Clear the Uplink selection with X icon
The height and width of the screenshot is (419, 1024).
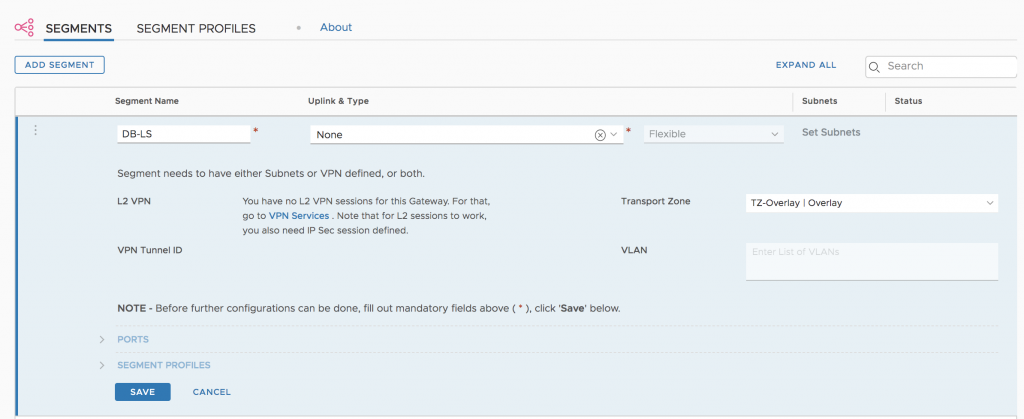(x=600, y=134)
